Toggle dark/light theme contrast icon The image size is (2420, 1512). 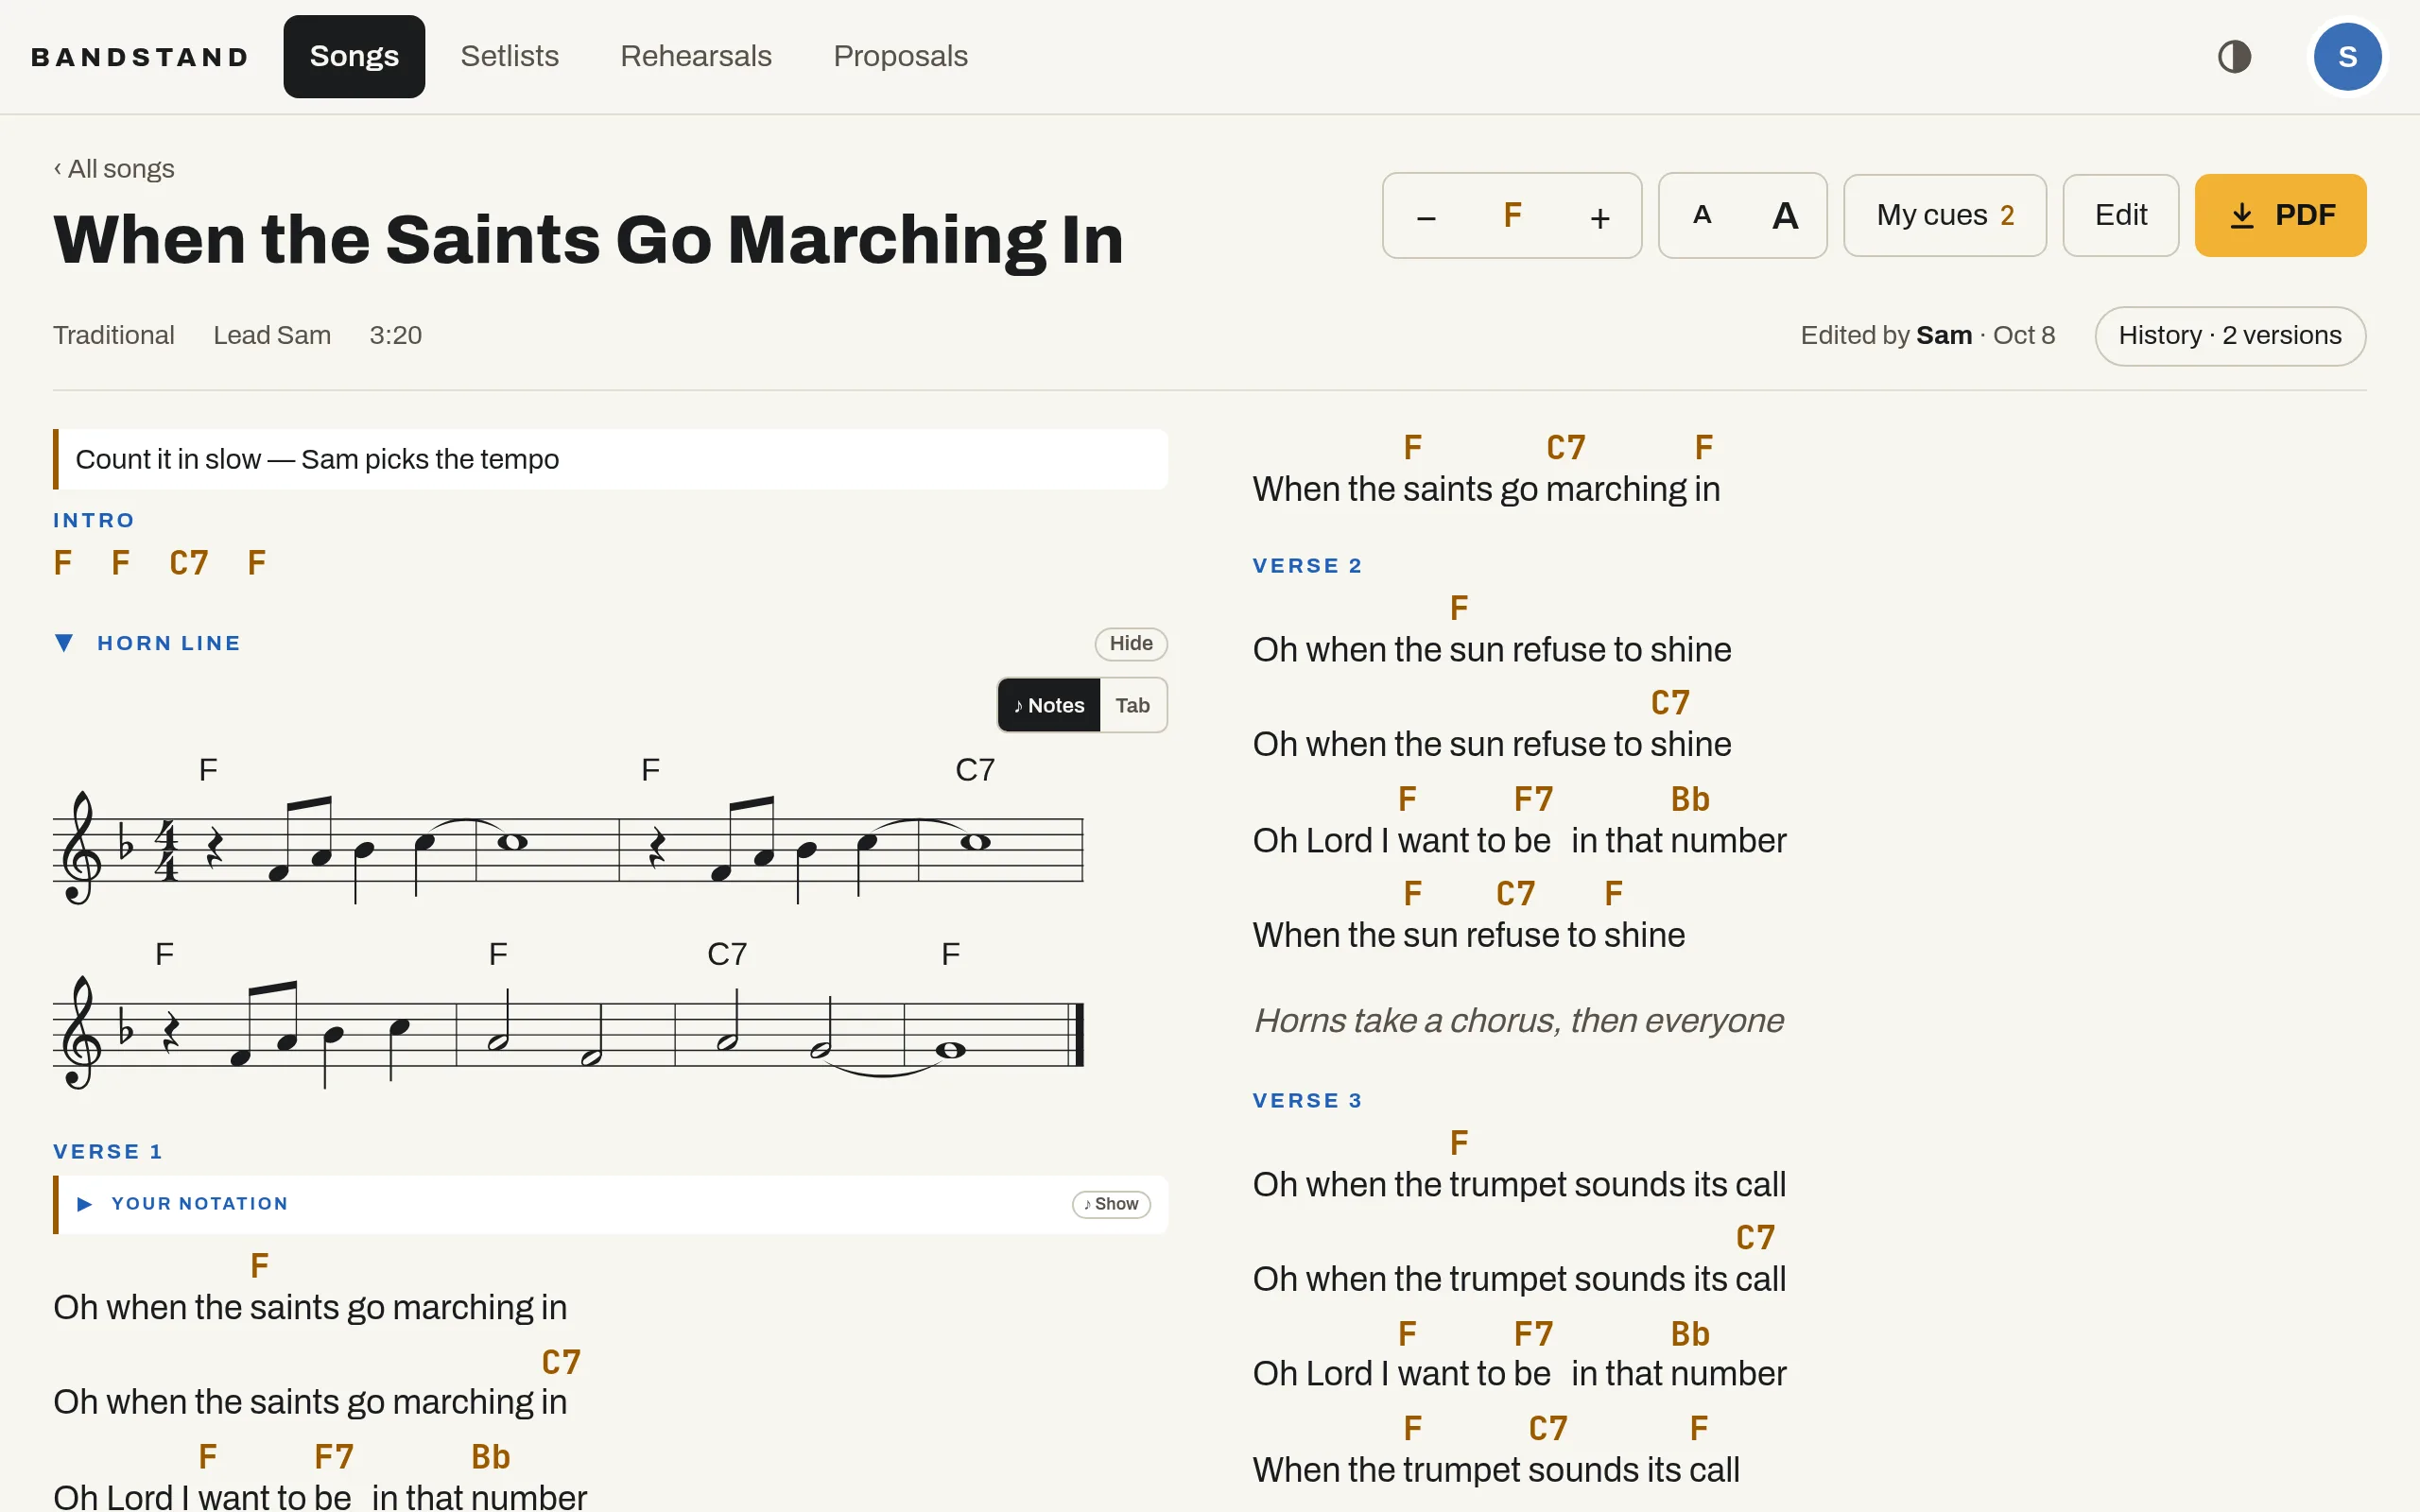[2234, 56]
